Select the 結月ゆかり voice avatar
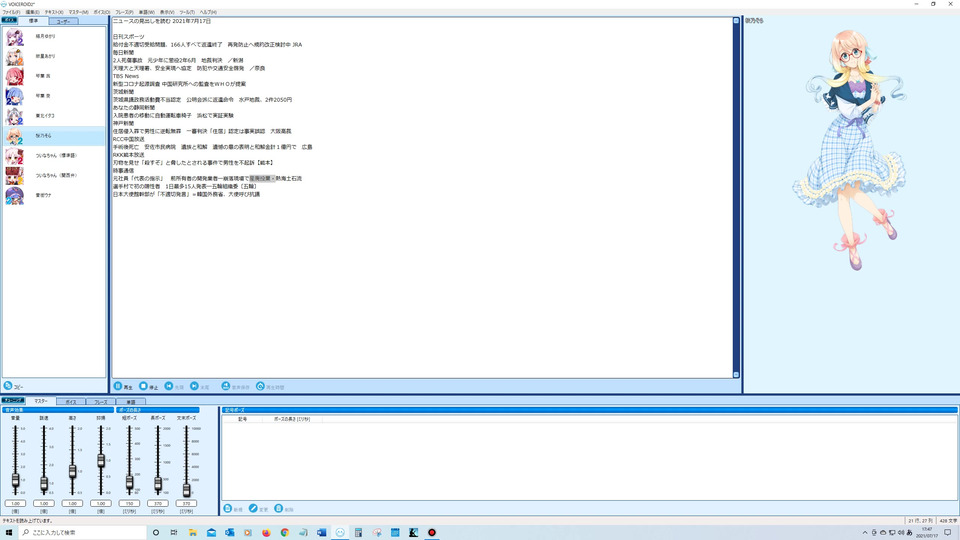The image size is (960, 540). pos(15,37)
